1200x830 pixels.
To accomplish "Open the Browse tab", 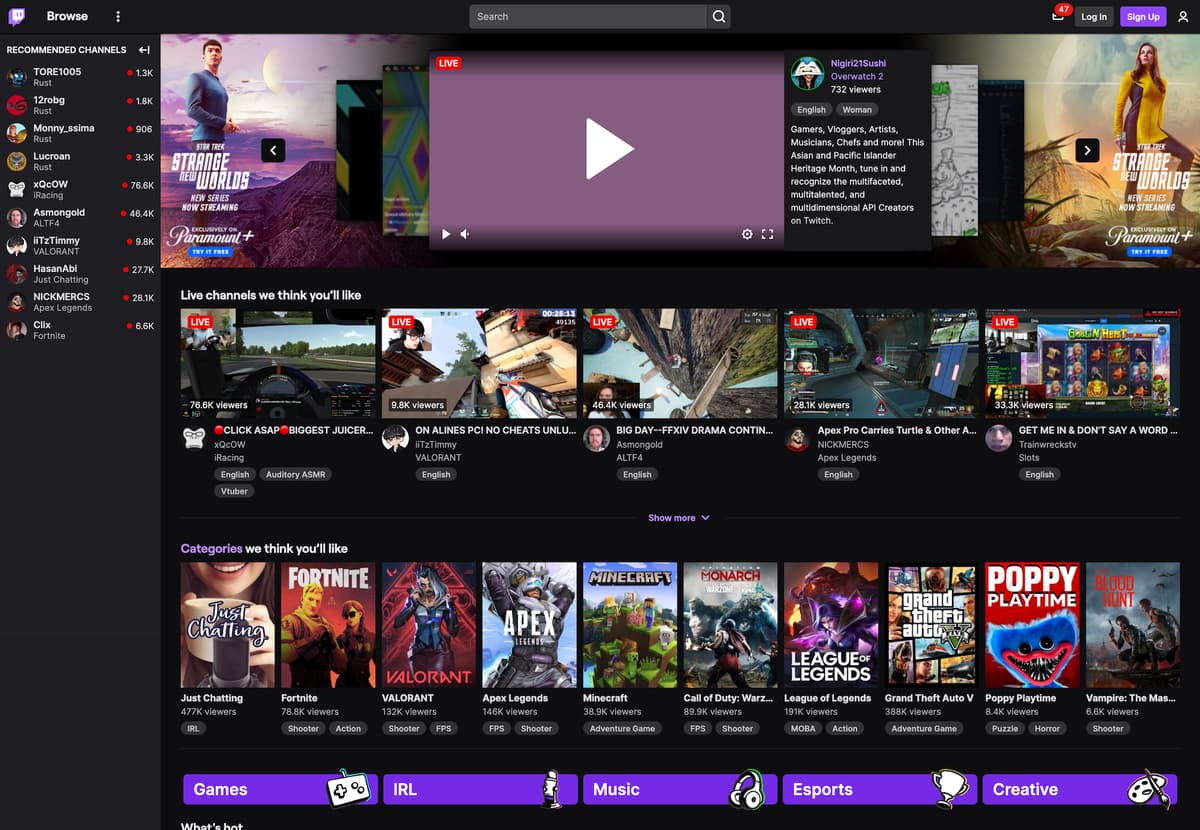I will [x=67, y=16].
